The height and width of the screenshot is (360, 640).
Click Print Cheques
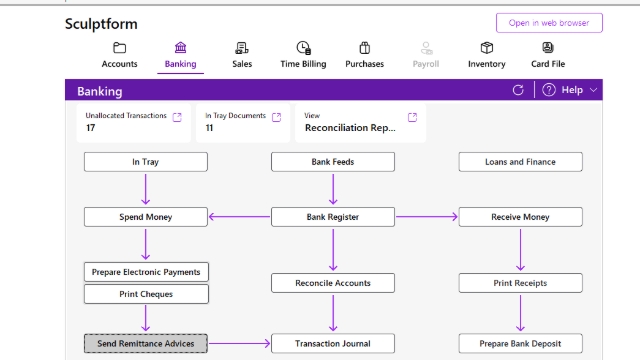pyautogui.click(x=146, y=294)
